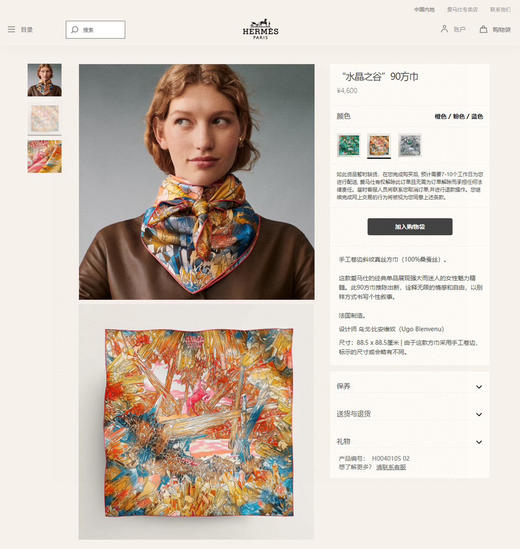Click the 加入购物袋 add to bag button

[410, 227]
